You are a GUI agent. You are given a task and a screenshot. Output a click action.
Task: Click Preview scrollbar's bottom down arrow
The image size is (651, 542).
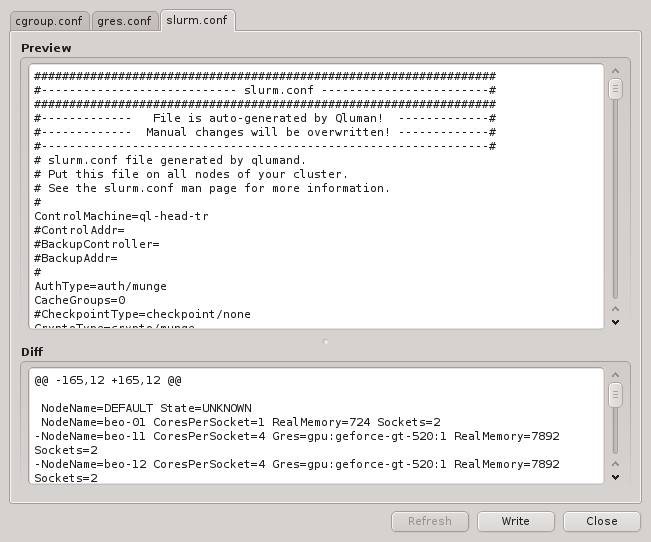616,322
